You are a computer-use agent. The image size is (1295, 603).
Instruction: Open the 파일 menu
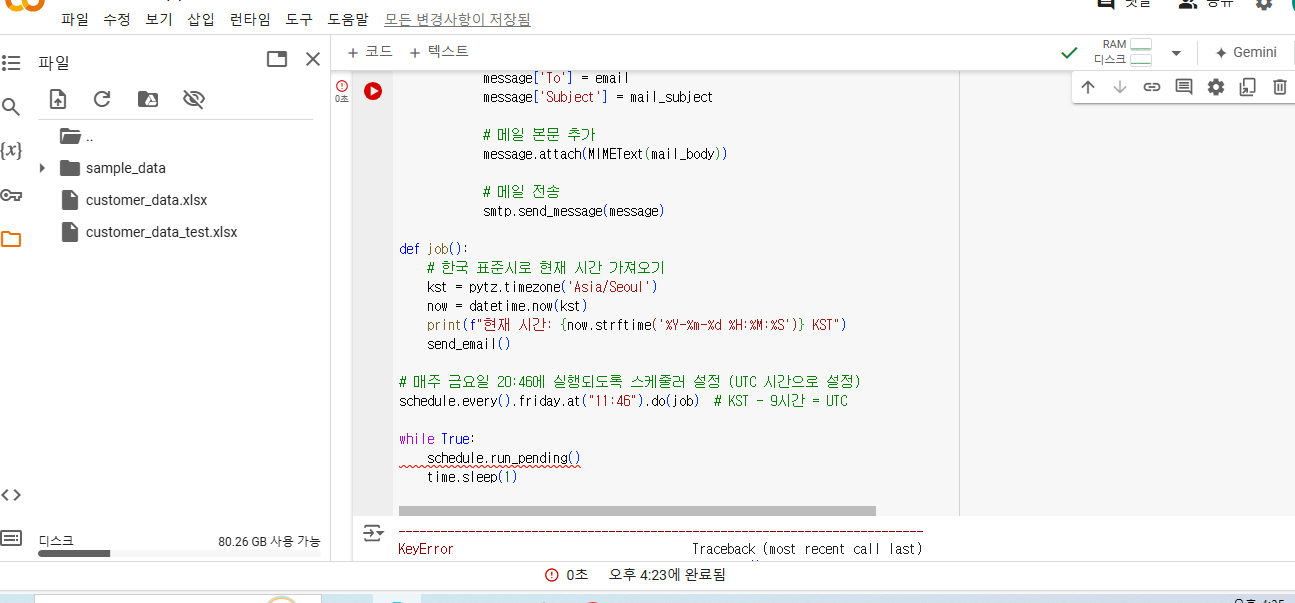(x=74, y=19)
